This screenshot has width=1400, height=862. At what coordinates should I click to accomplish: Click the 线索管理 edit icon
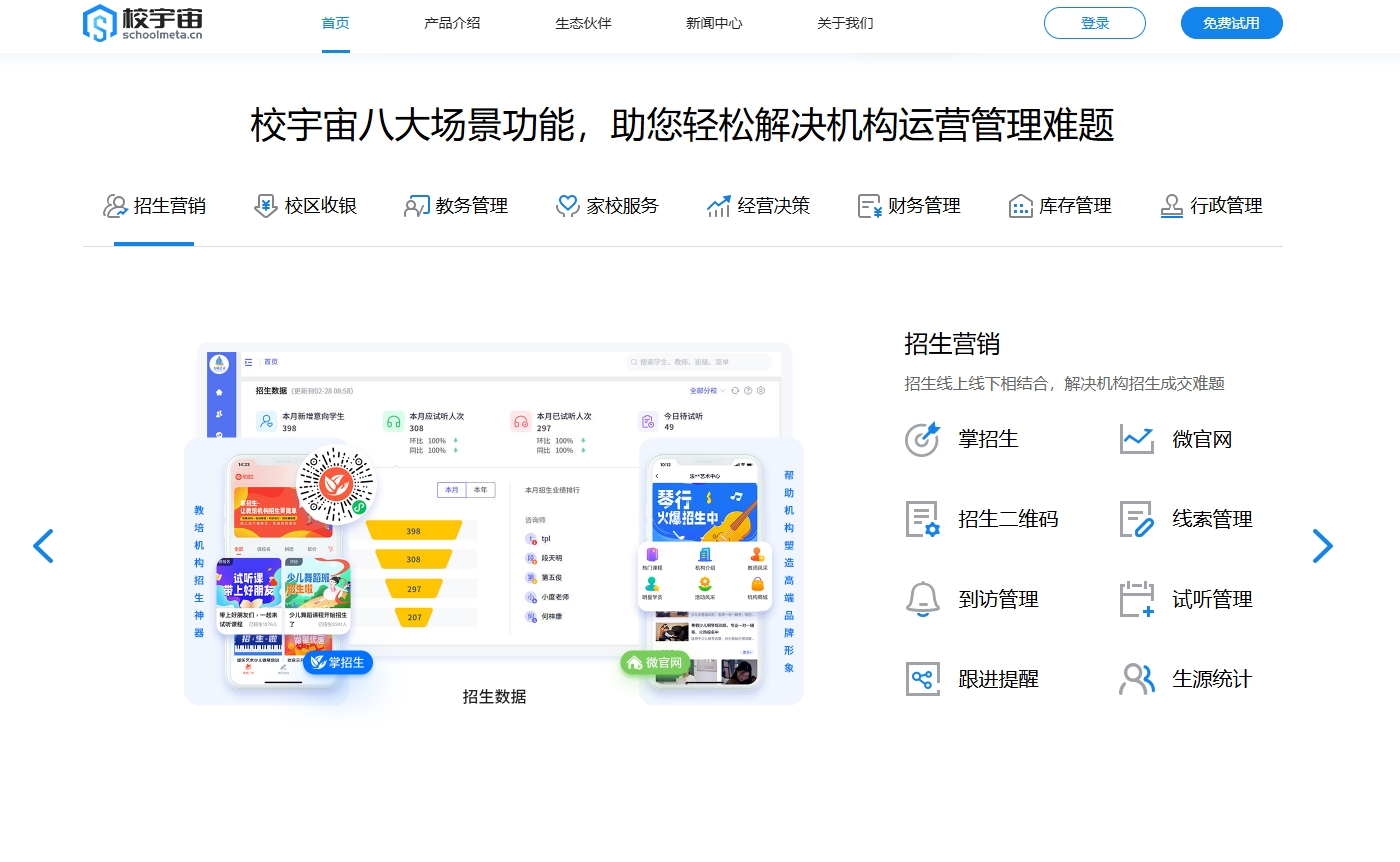point(1137,519)
